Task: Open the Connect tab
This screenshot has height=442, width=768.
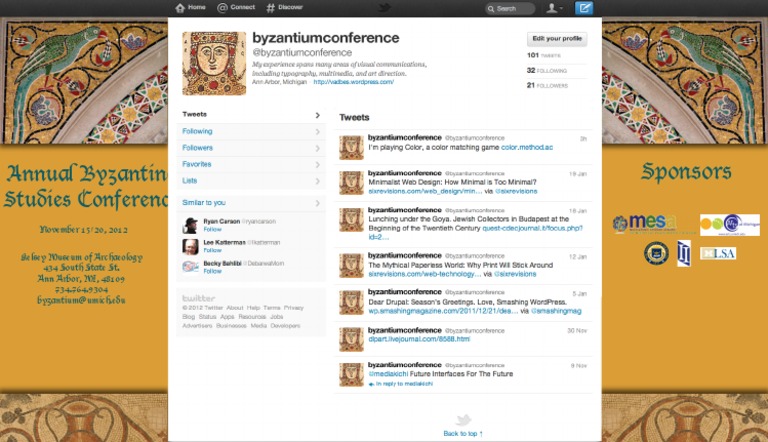Action: pos(236,7)
